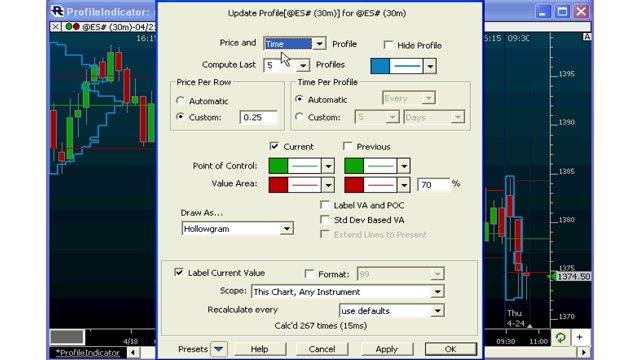Click red Current Value Area swatch
Screen dimensions: 640x360
pyautogui.click(x=278, y=185)
